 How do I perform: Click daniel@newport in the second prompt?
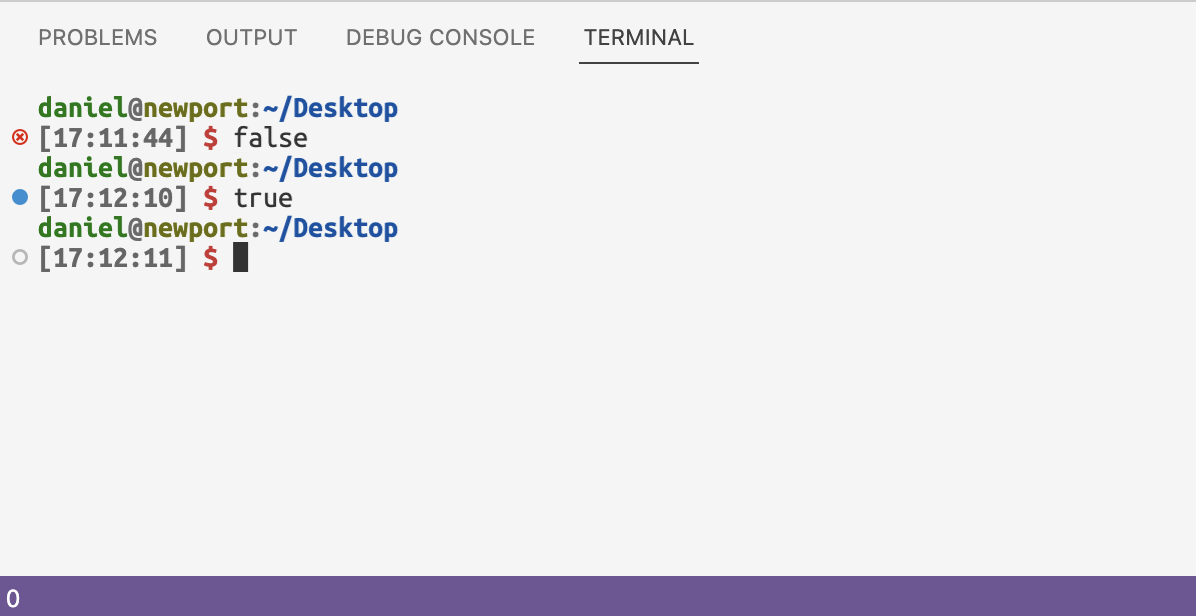click(x=140, y=168)
